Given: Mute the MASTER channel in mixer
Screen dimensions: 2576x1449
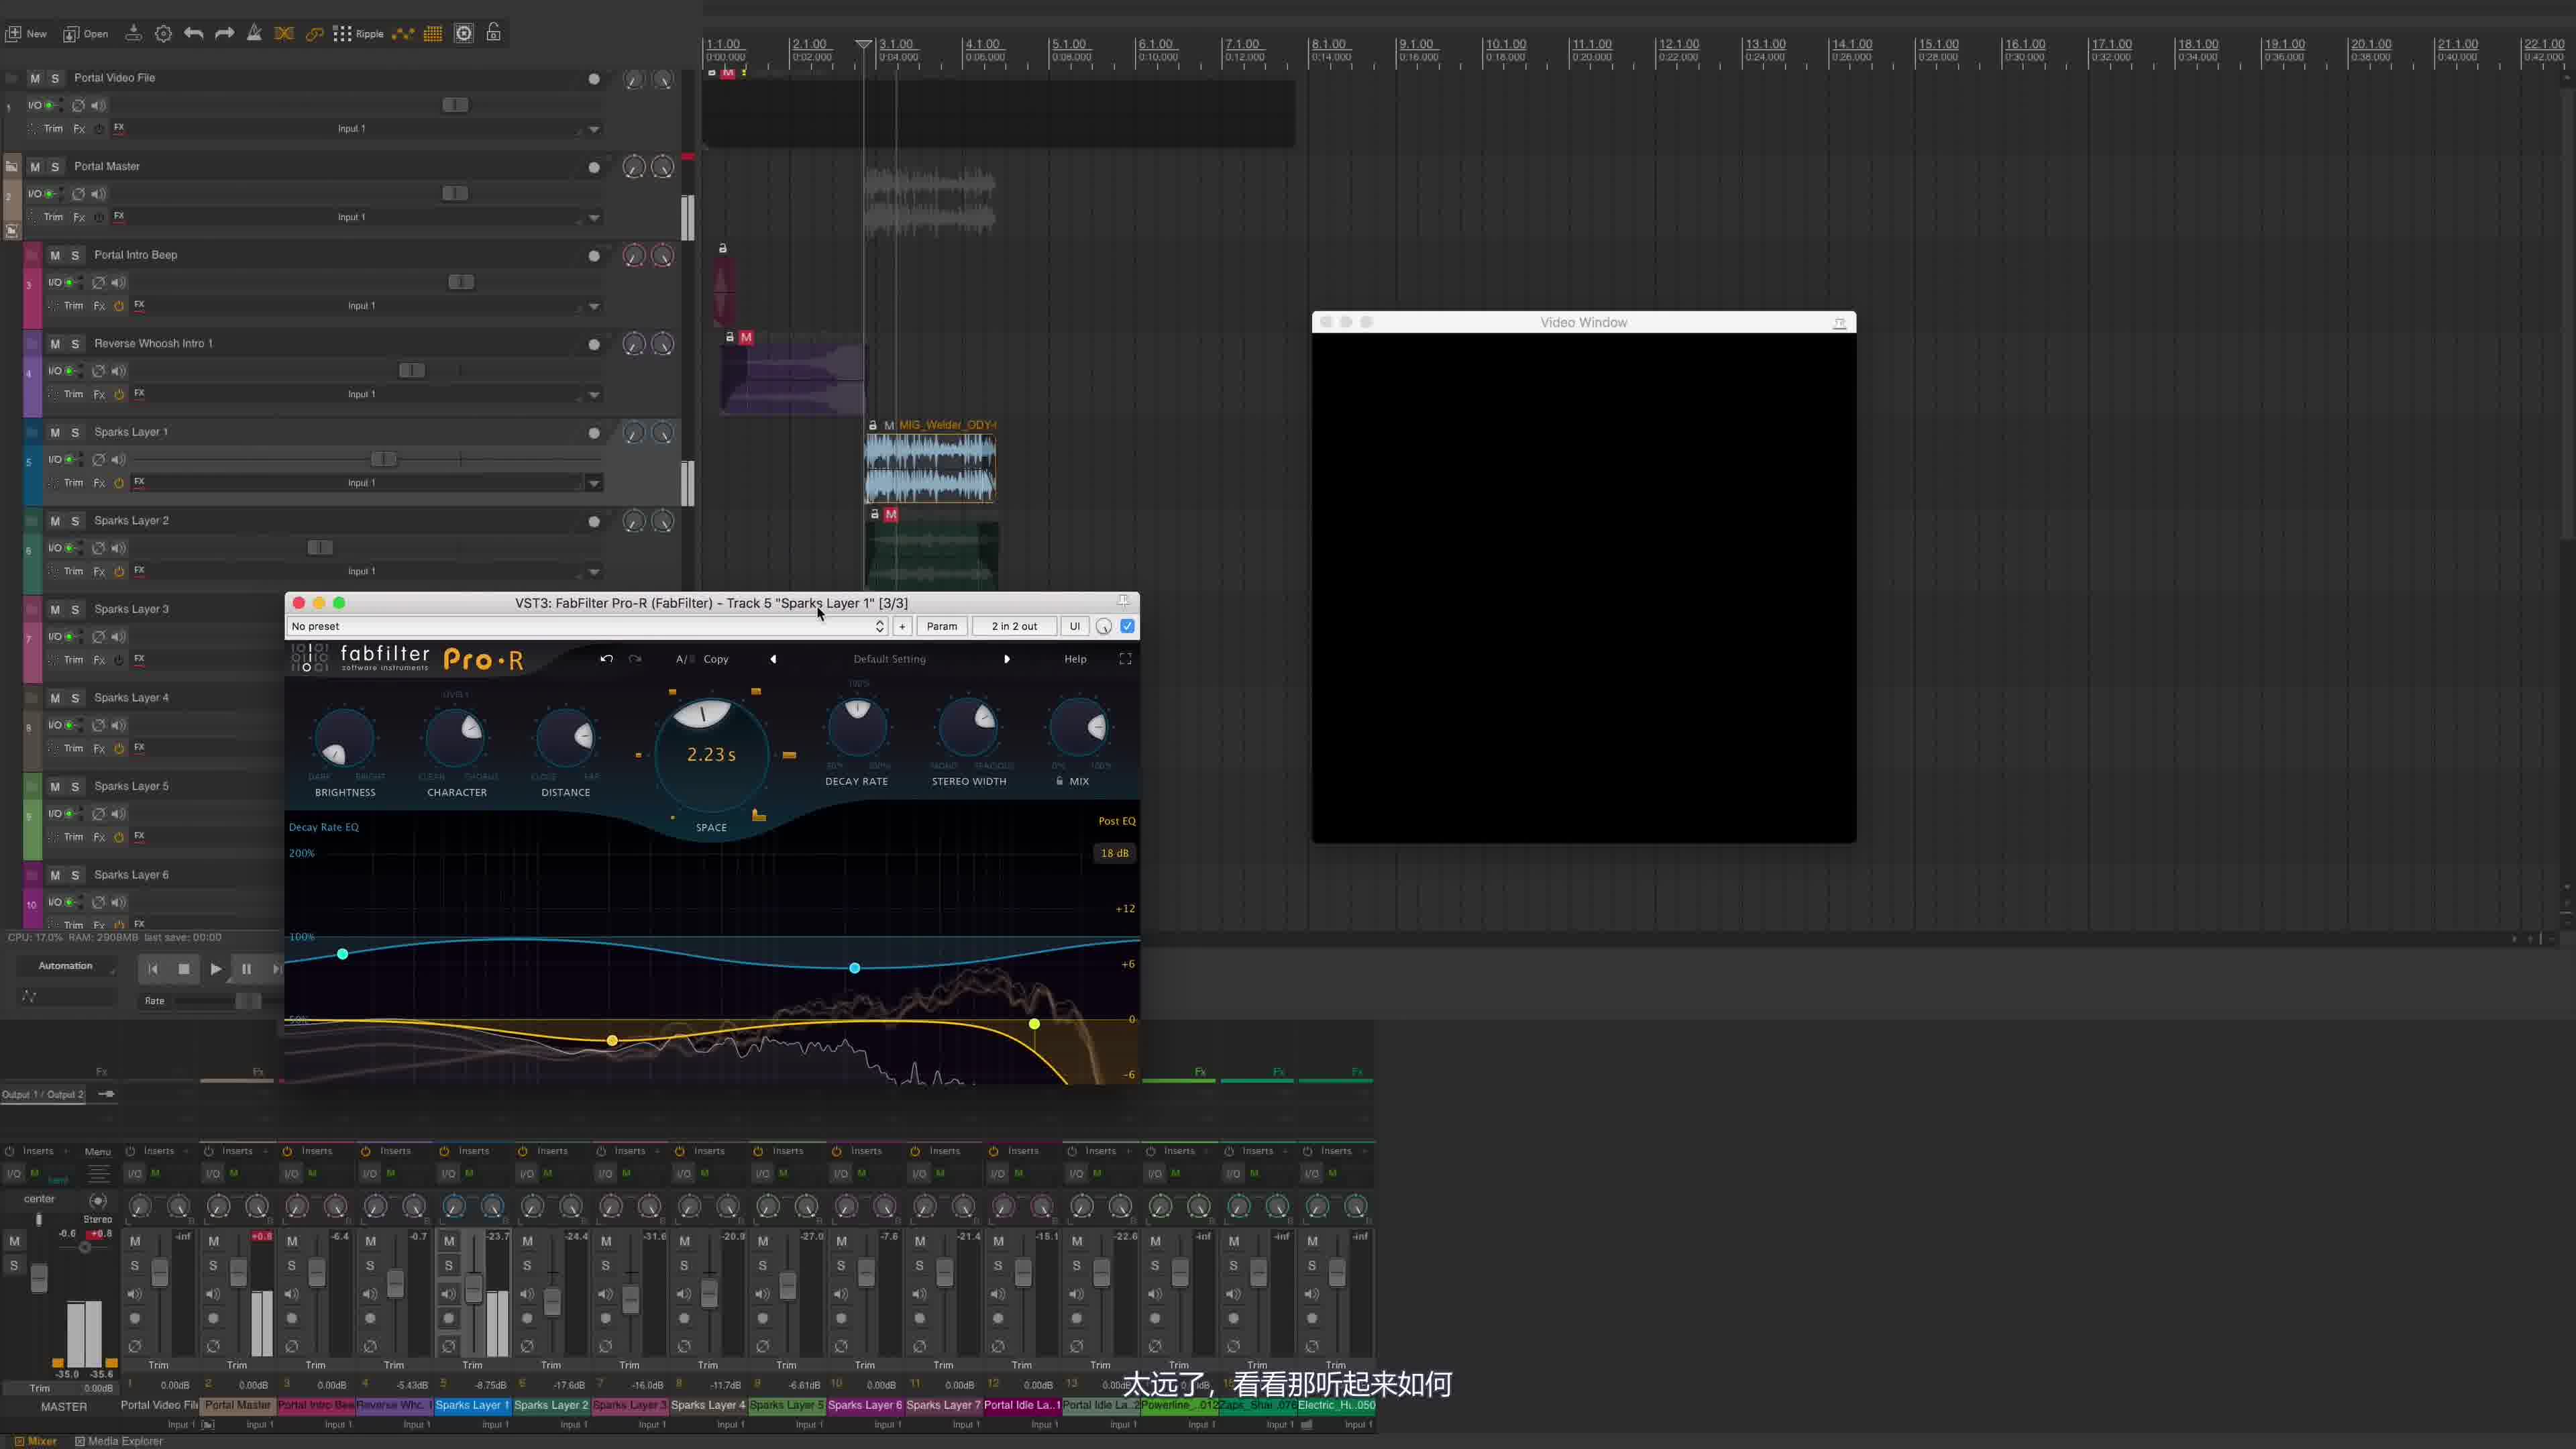Looking at the screenshot, I should 14,1241.
